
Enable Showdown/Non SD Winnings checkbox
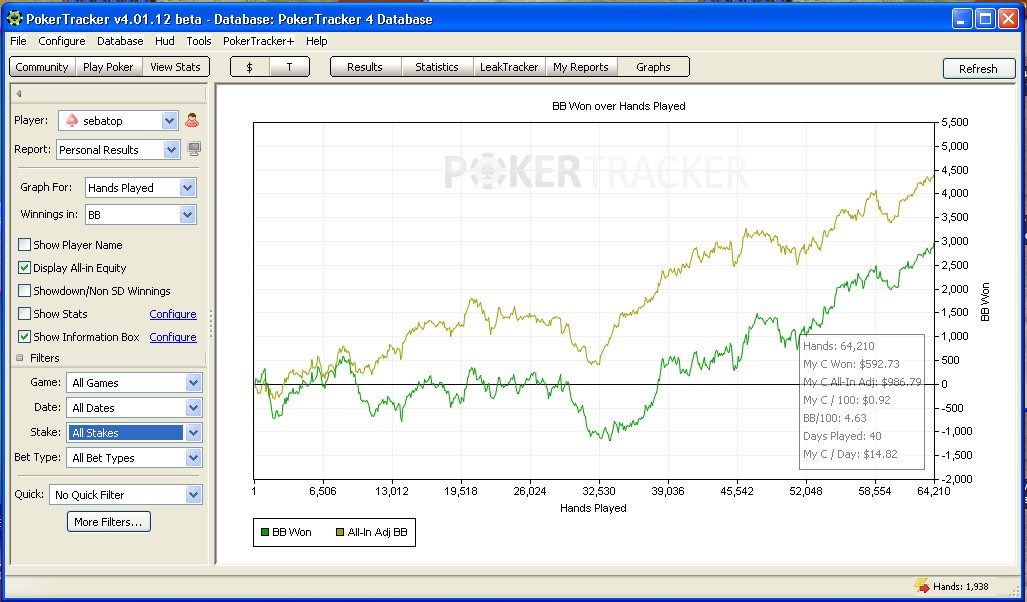coord(24,290)
